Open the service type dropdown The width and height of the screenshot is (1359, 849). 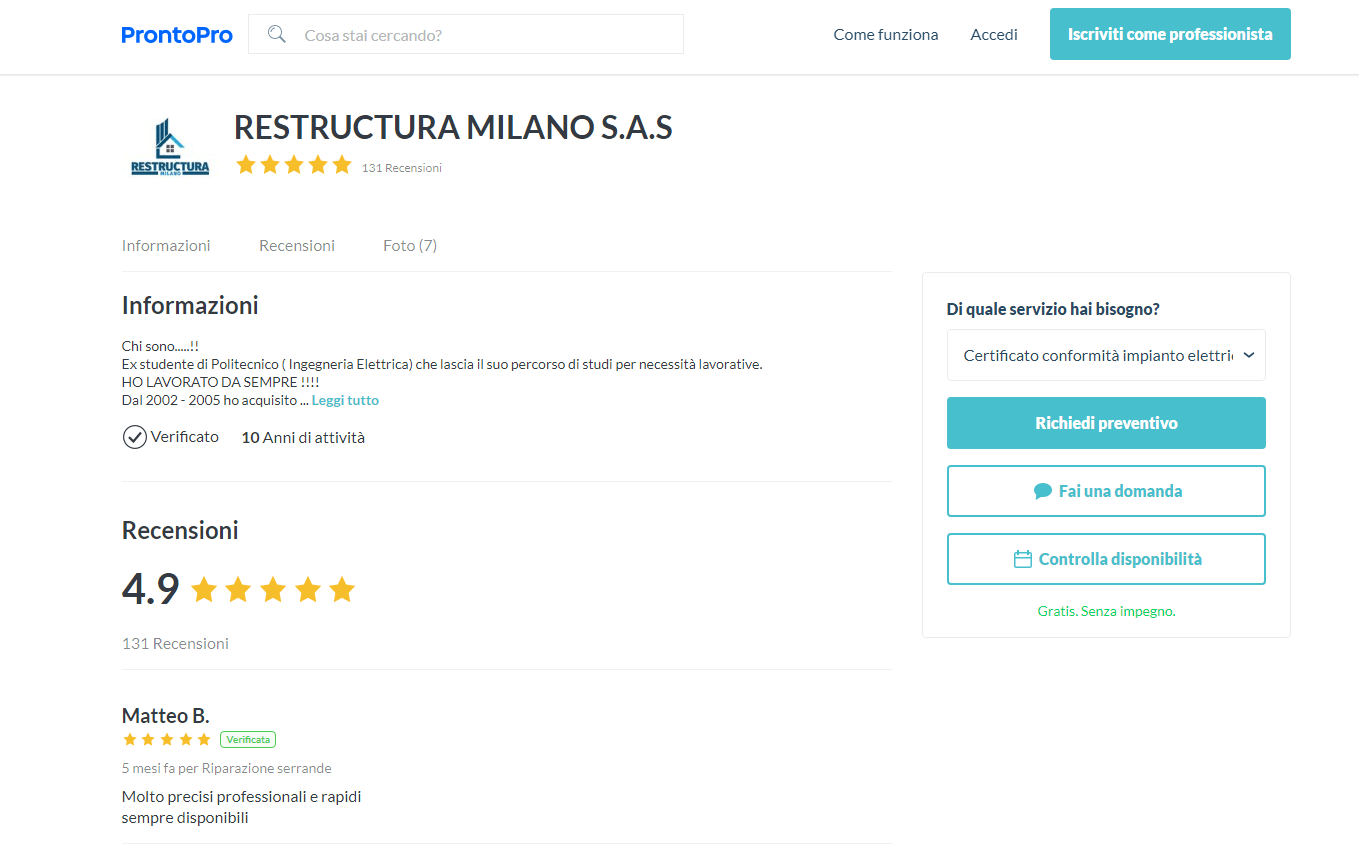coord(1106,355)
